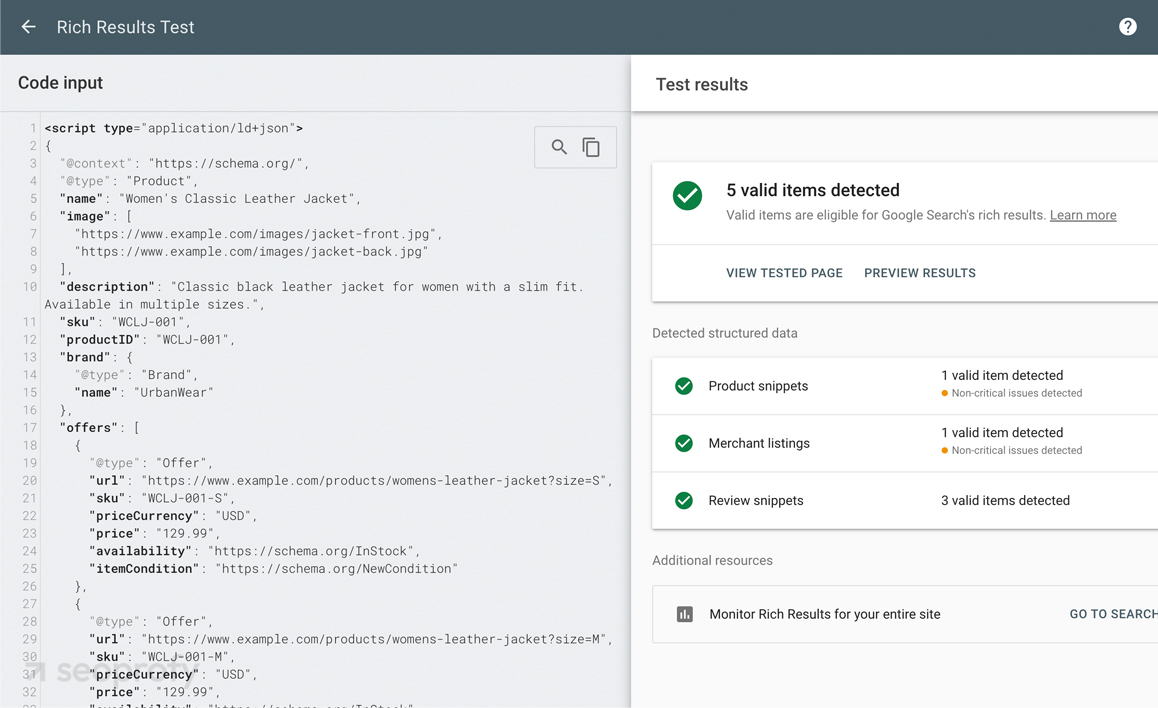Click the jacket-front.jpg image URL line

(258, 234)
